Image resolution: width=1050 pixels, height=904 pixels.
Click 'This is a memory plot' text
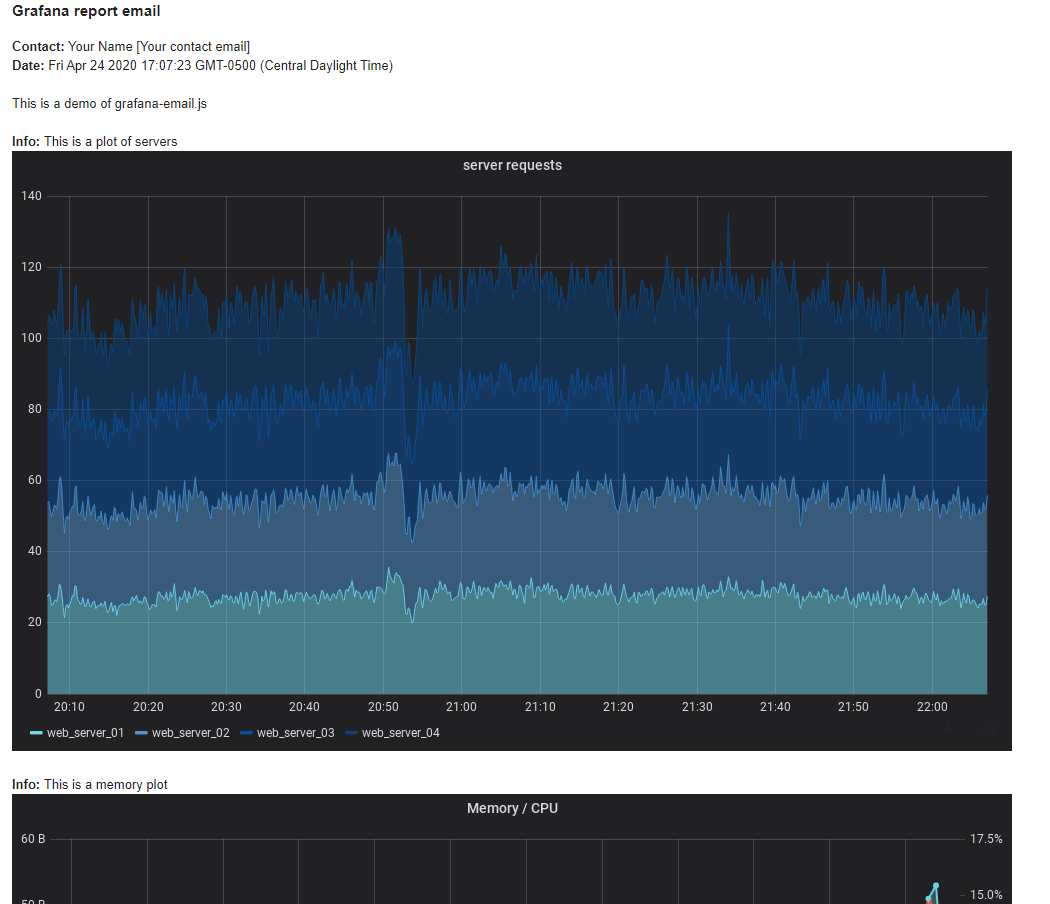[106, 784]
